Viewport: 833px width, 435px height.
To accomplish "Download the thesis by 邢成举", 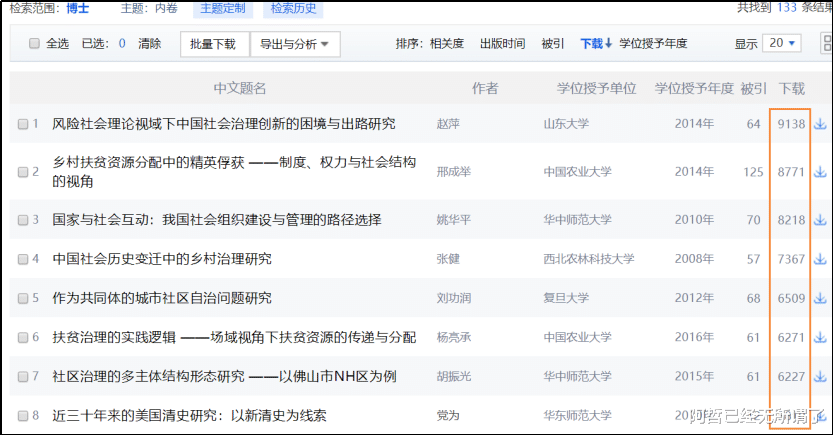I will click(820, 172).
